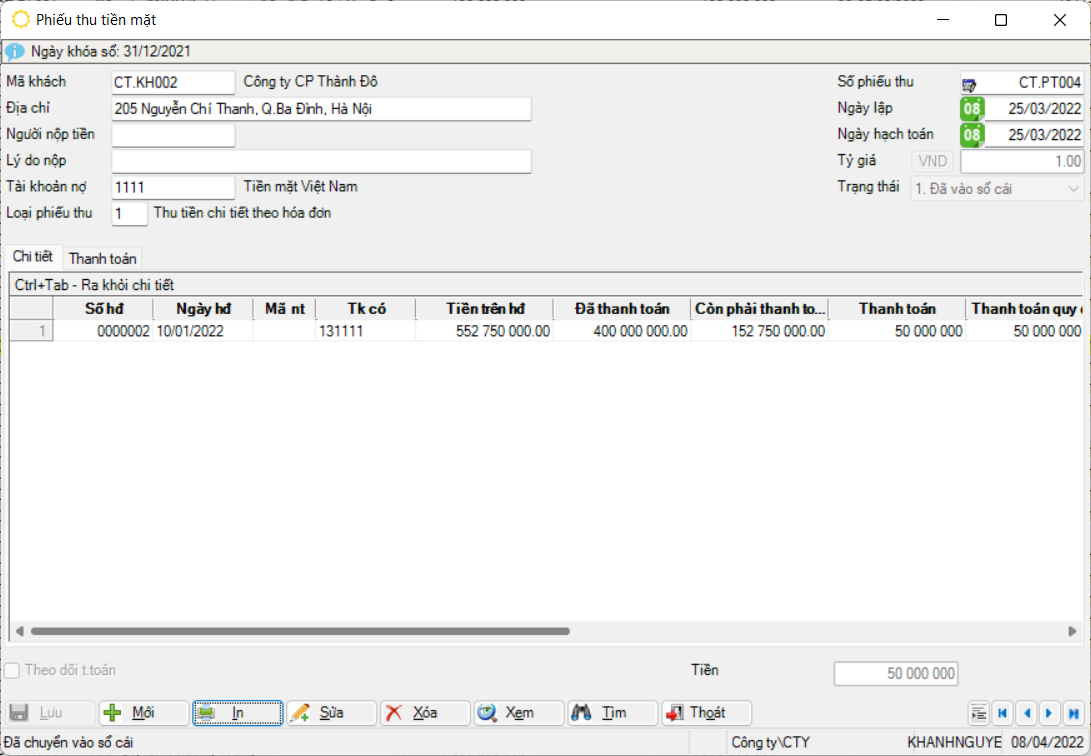Select the Tk có column header

click(x=366, y=309)
